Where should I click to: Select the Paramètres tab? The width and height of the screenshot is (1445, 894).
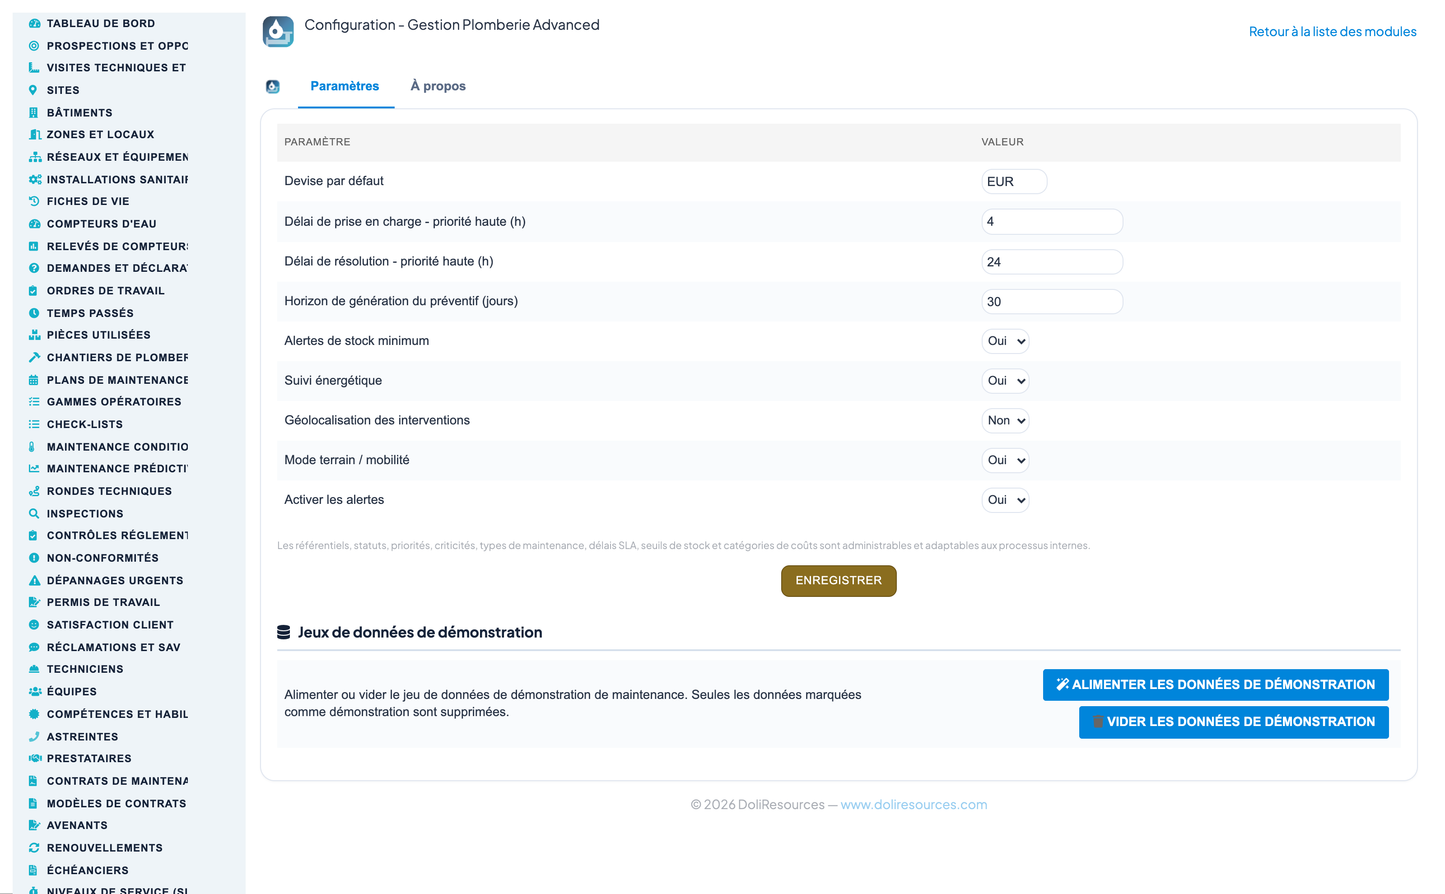345,86
